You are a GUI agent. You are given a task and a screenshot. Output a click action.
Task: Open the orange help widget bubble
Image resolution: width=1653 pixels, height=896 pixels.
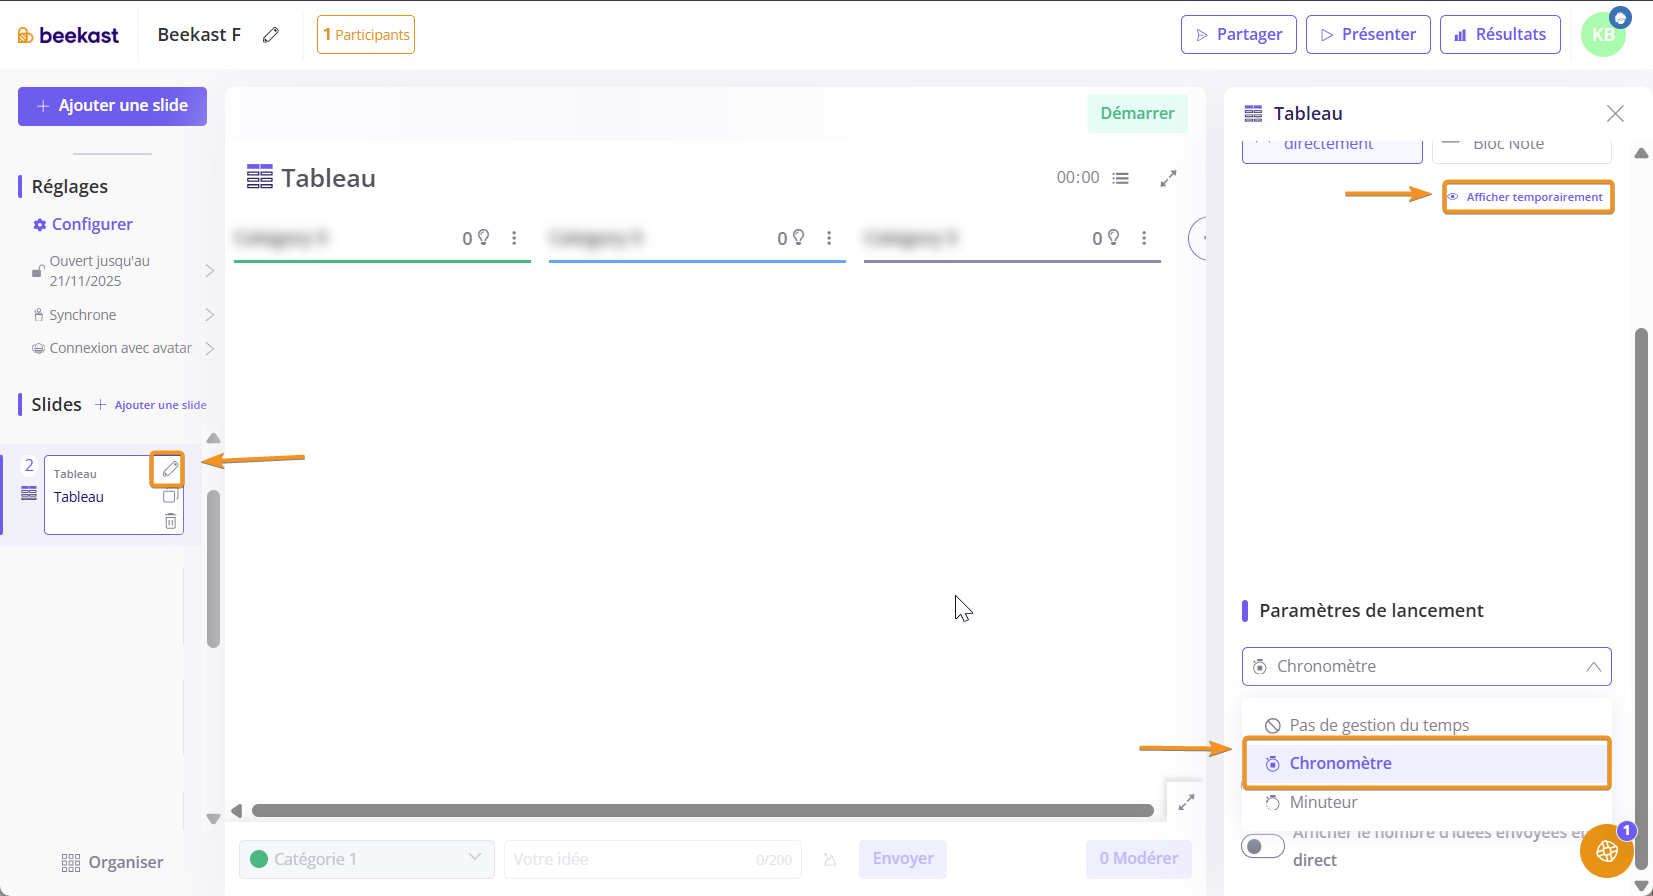1606,851
